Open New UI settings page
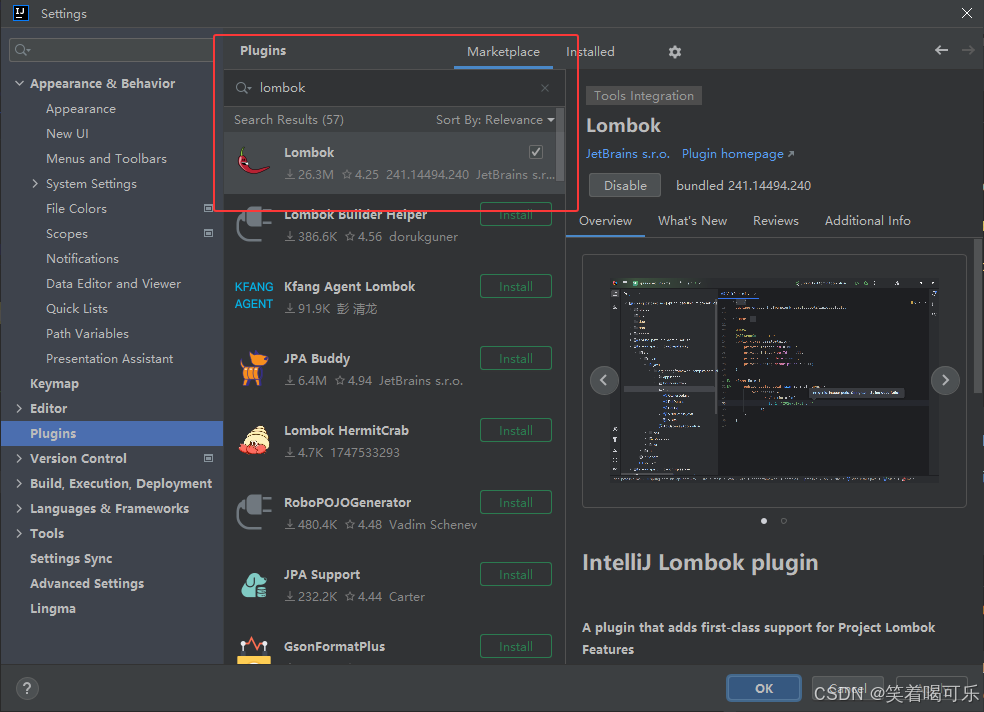This screenshot has width=984, height=712. pyautogui.click(x=67, y=134)
